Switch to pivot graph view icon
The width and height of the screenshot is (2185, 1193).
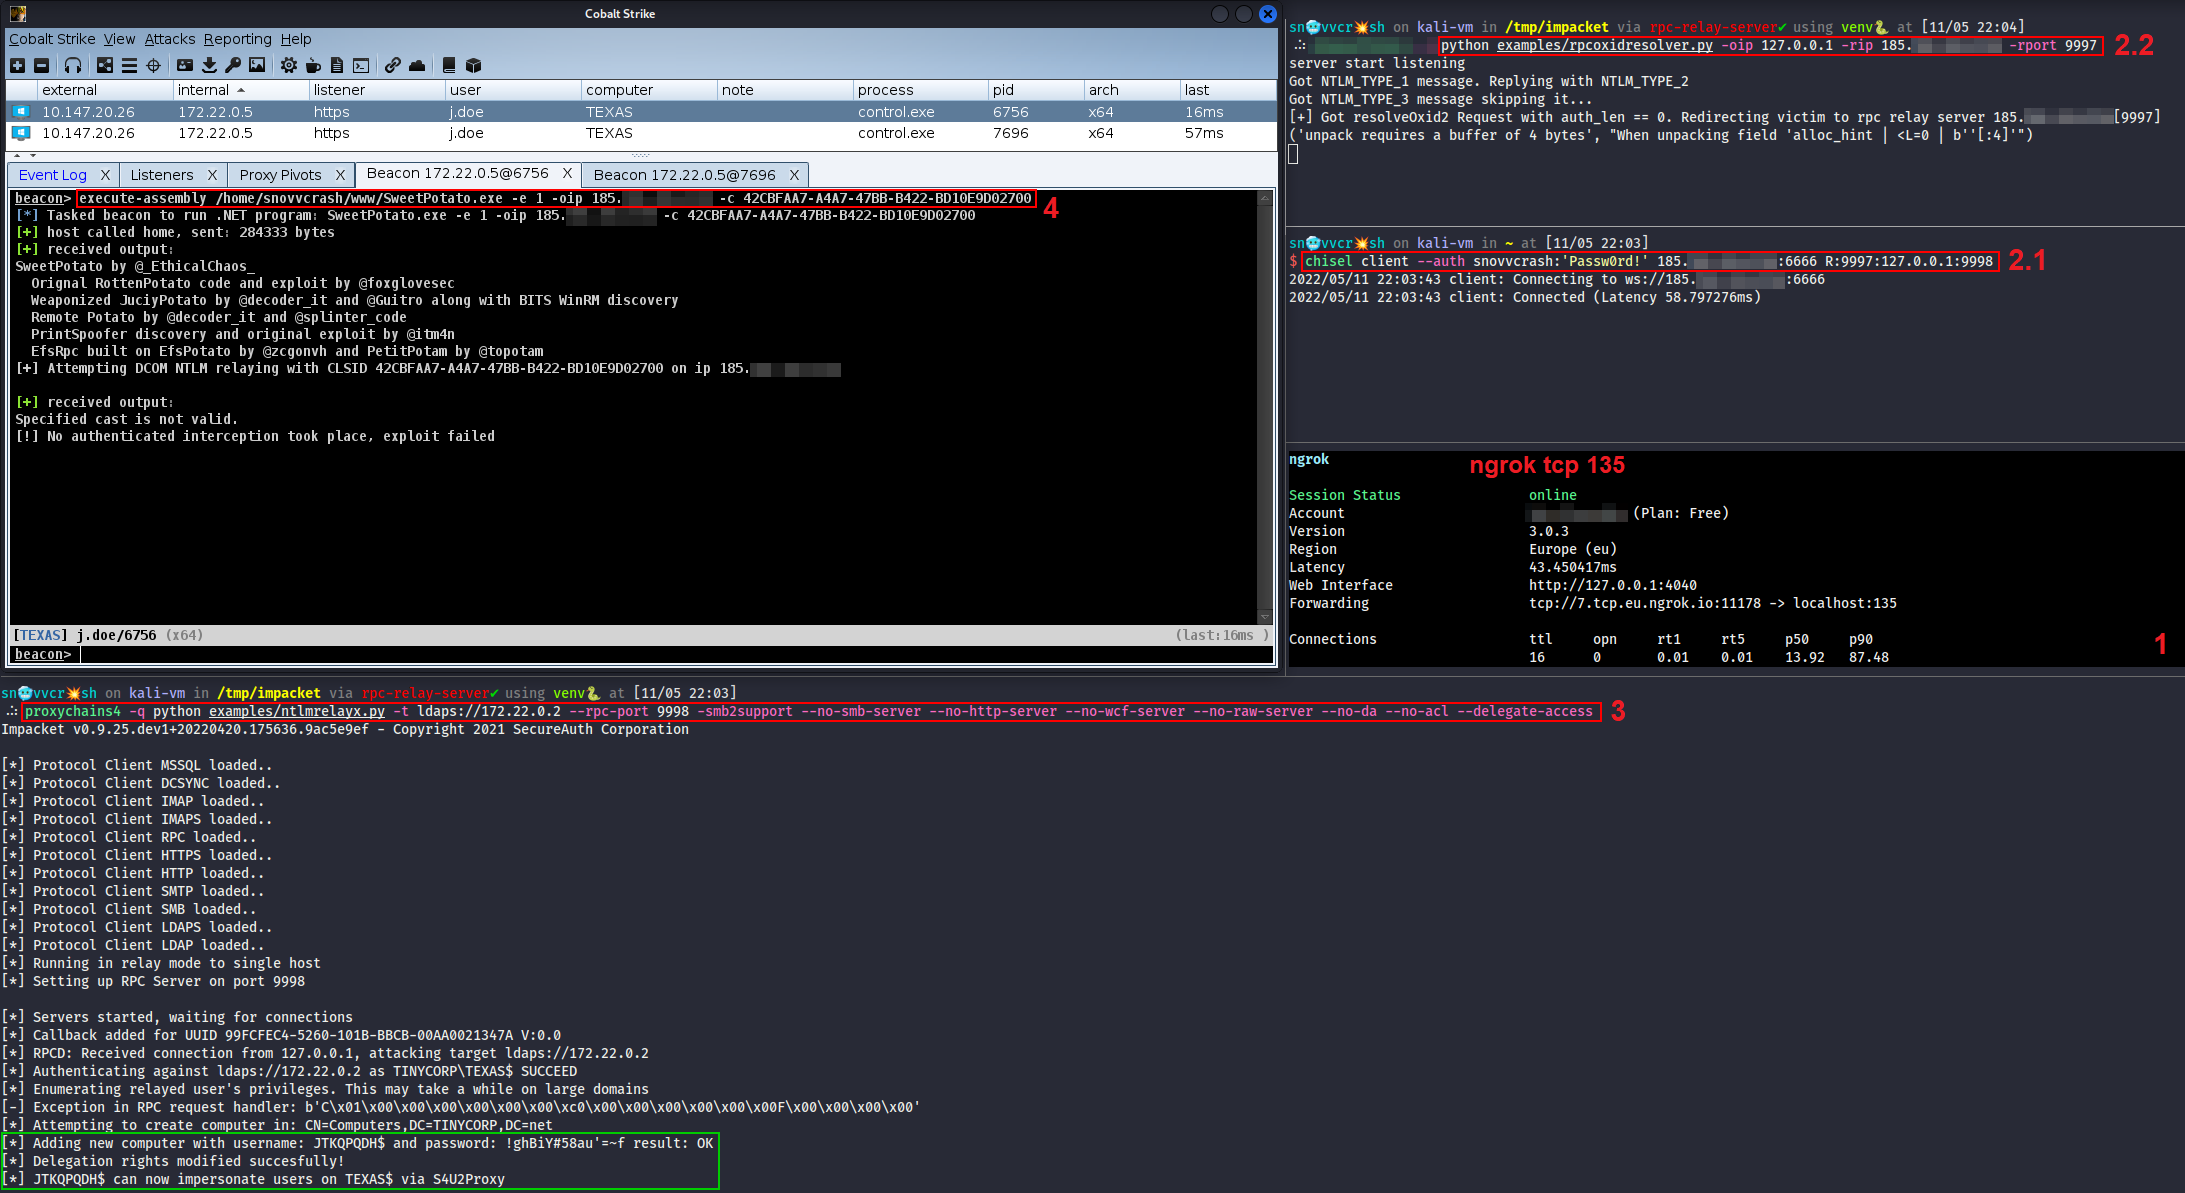click(104, 66)
